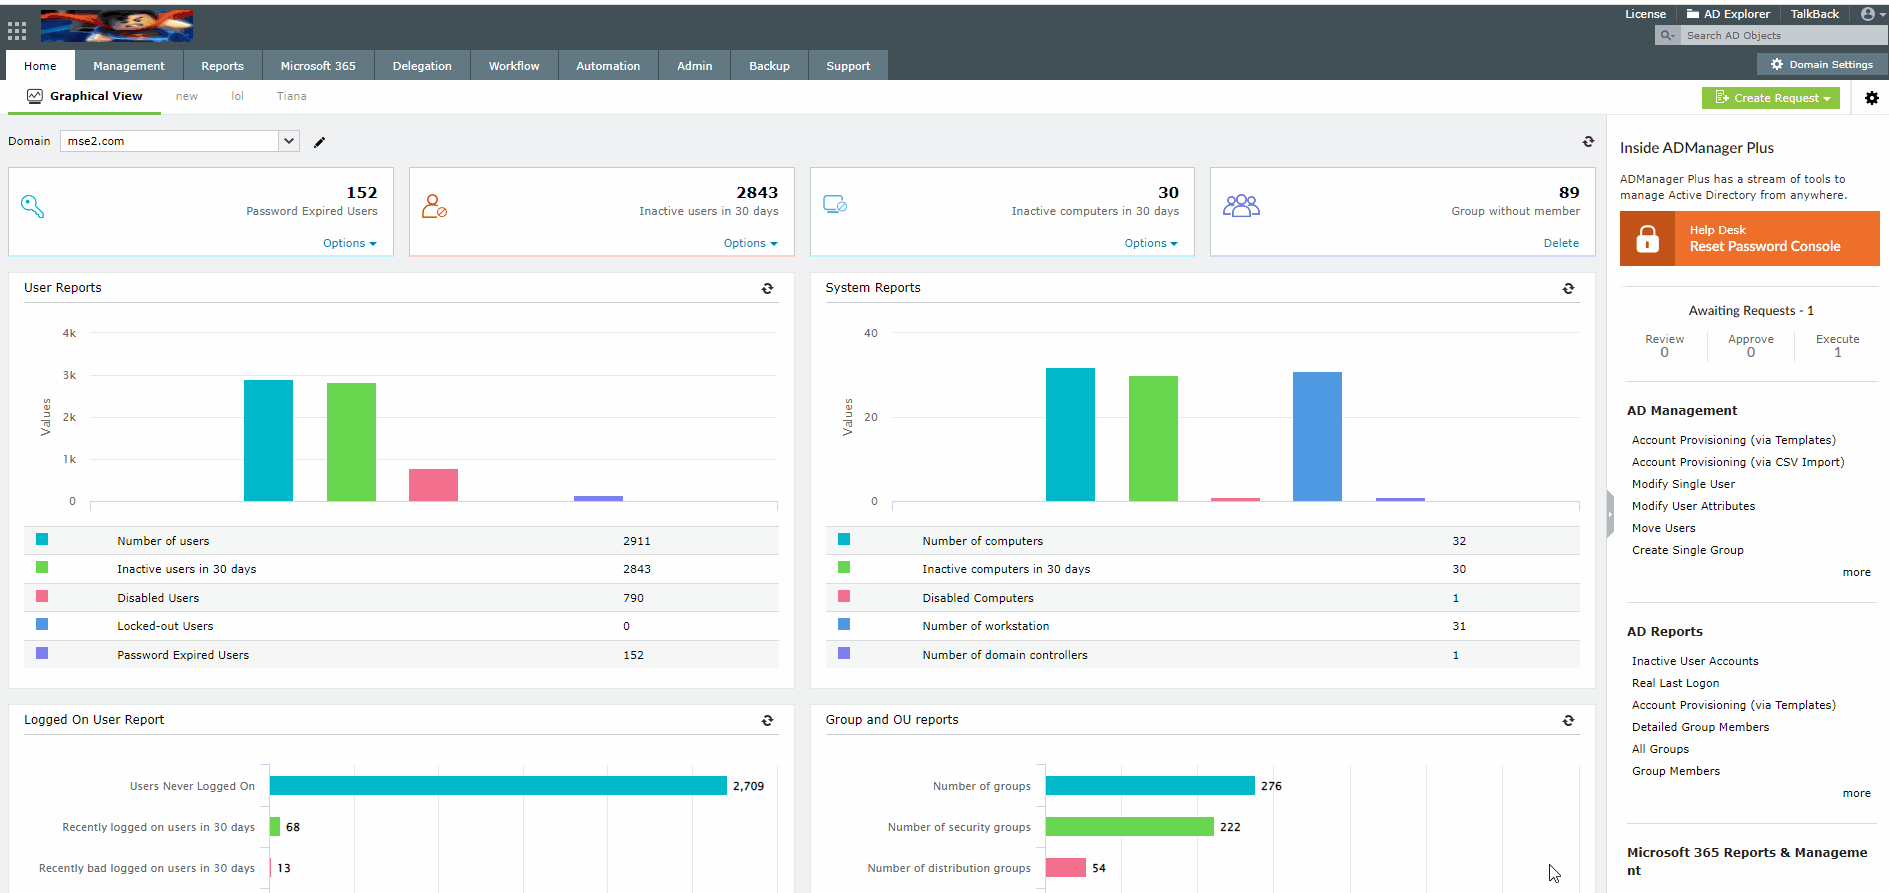
Task: Open Modify Single User link
Action: [1683, 484]
